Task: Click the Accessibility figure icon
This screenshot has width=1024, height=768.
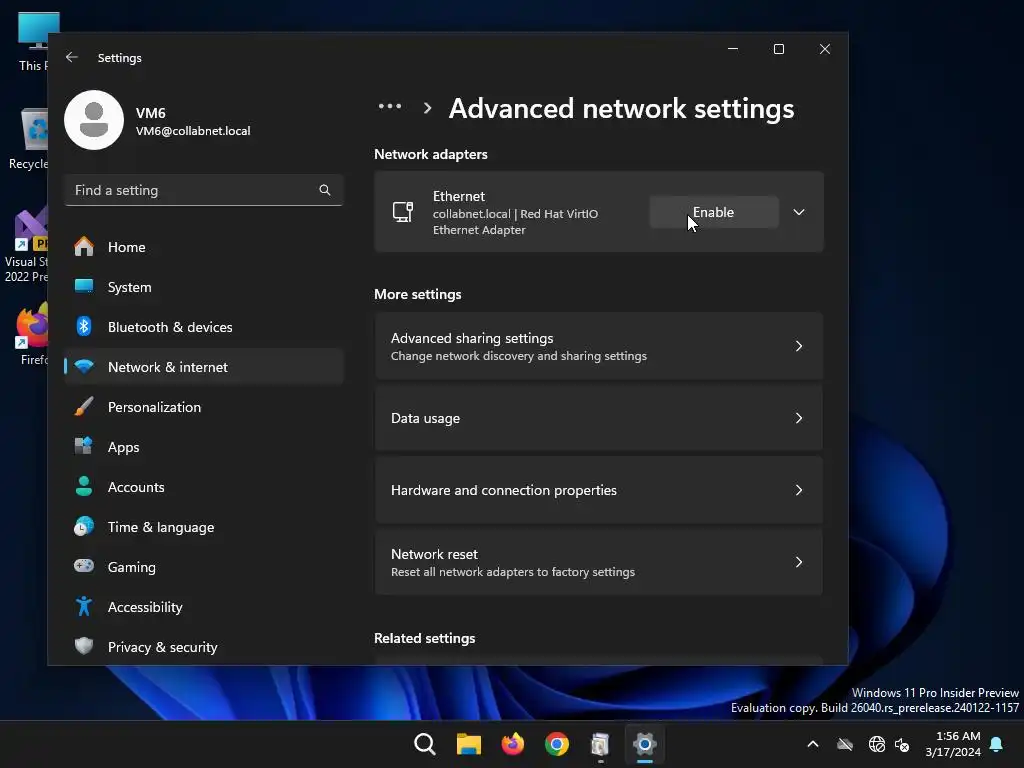Action: [84, 607]
